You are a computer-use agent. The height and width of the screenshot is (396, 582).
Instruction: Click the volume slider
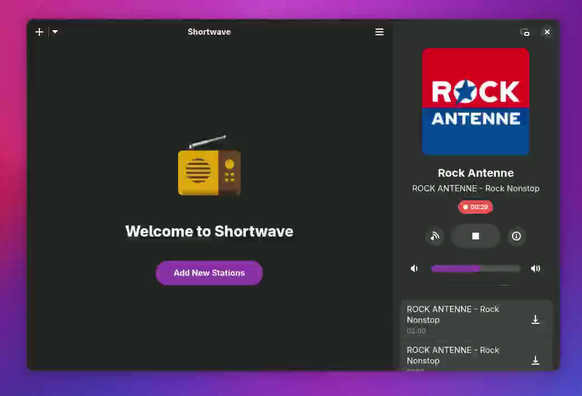point(475,268)
